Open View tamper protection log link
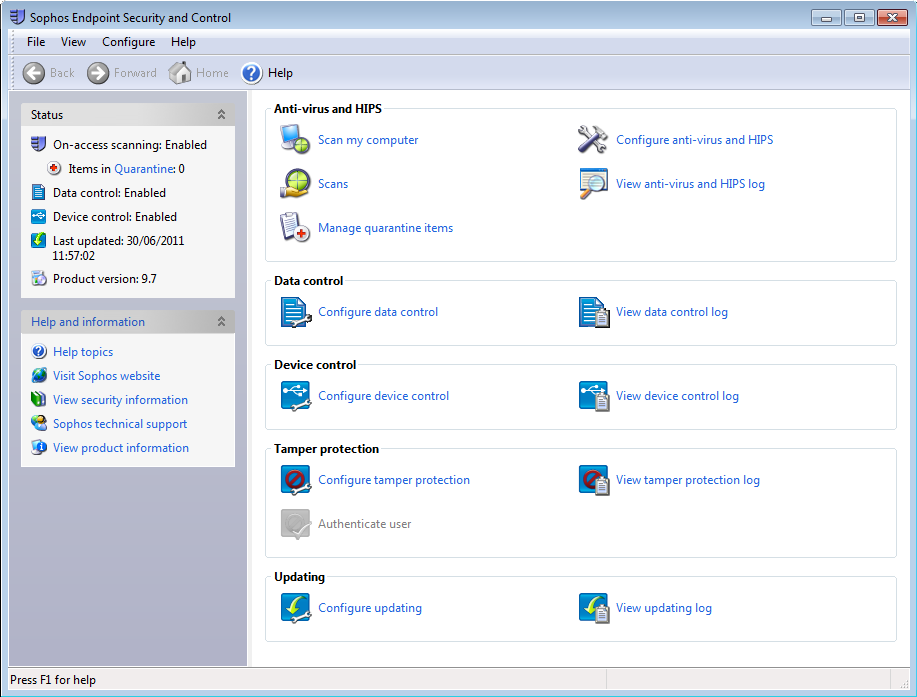917x697 pixels. pos(688,480)
